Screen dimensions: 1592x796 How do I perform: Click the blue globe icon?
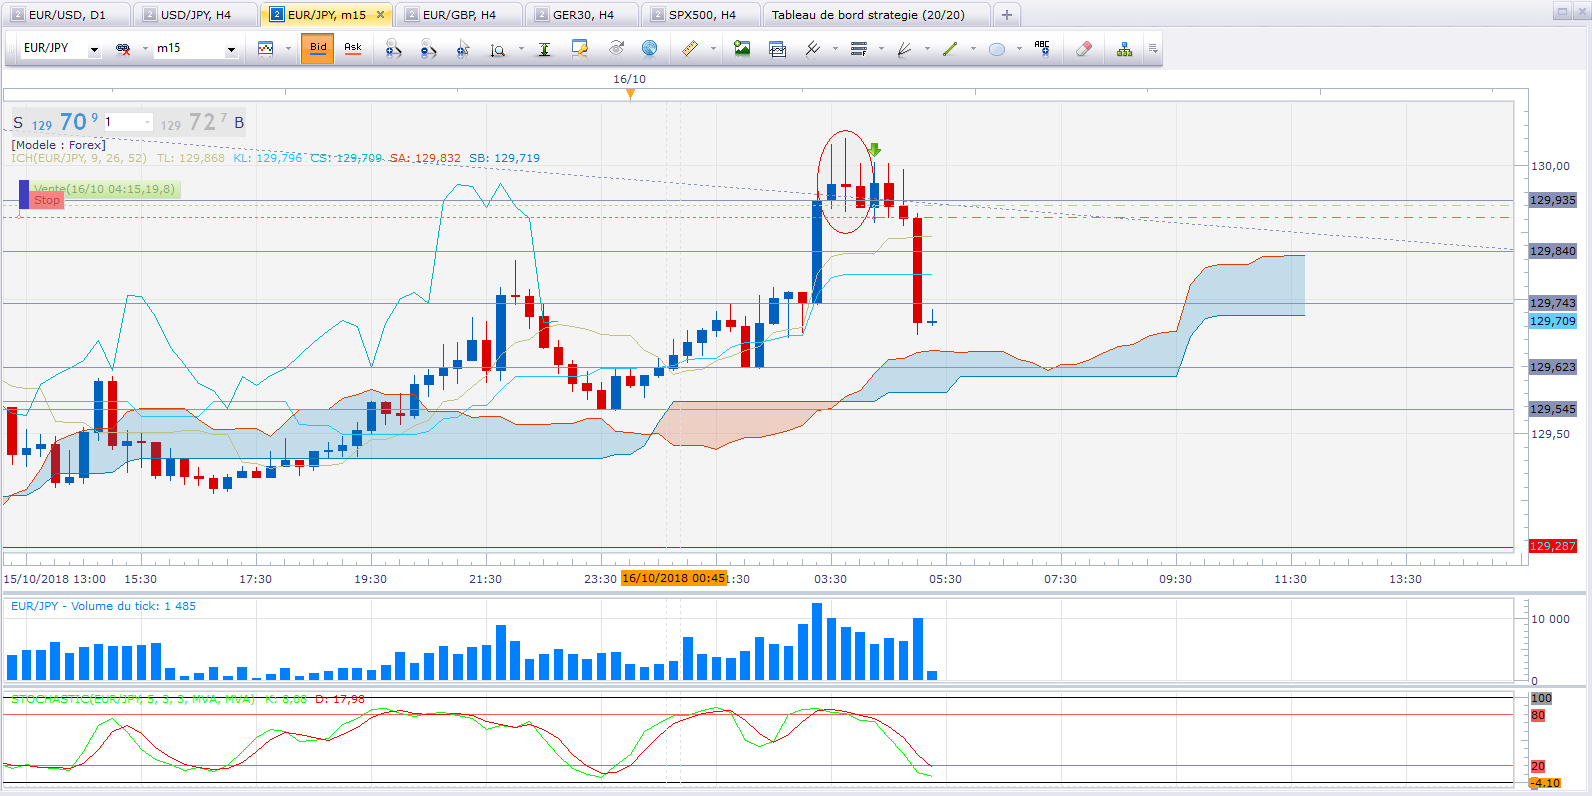click(649, 48)
